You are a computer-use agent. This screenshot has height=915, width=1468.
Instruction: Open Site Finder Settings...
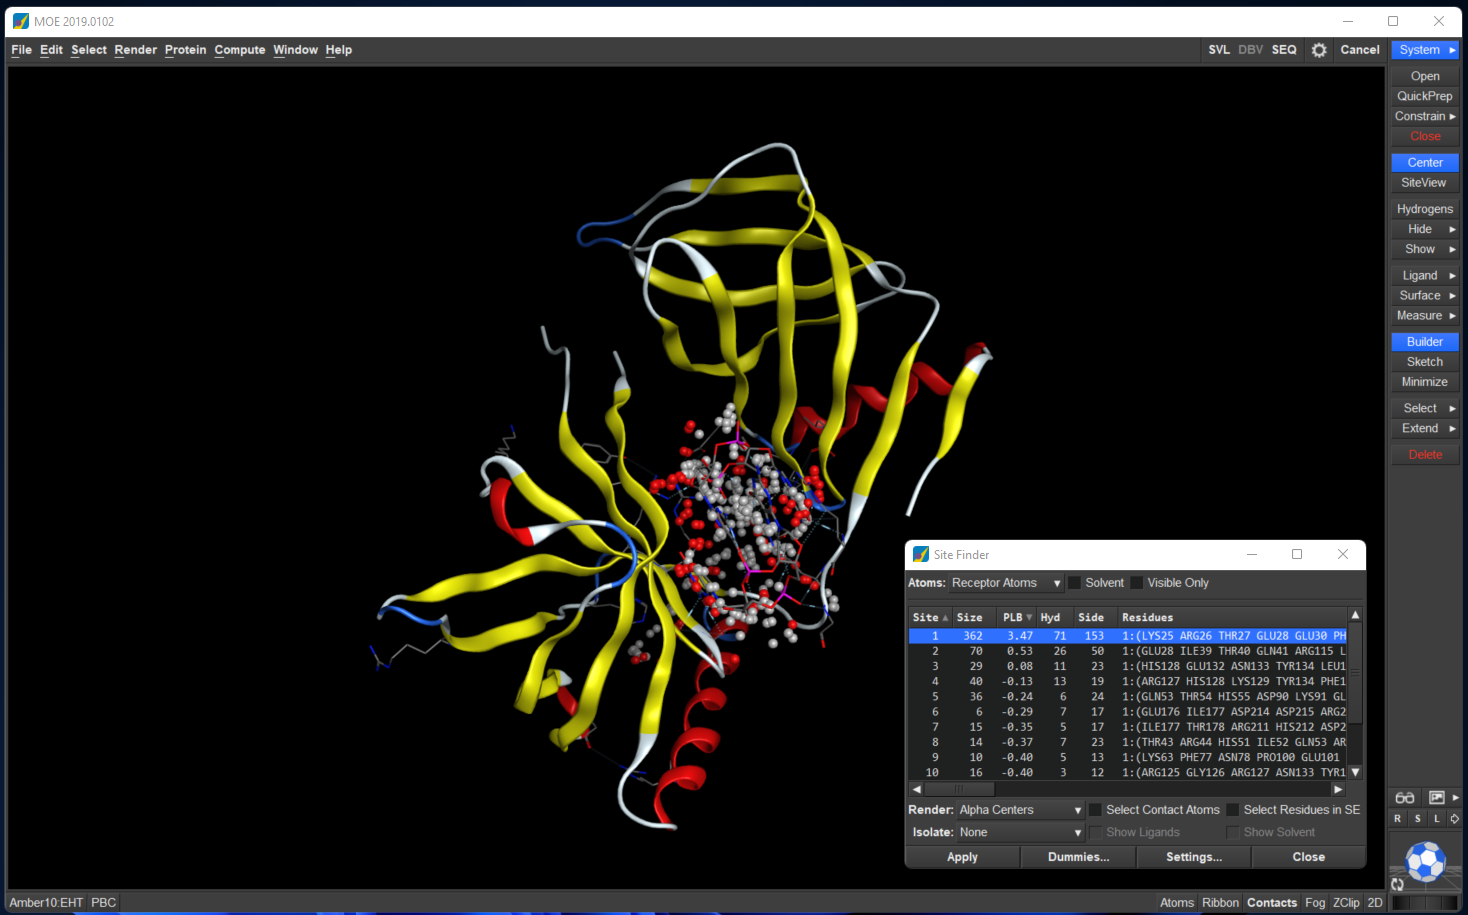(x=1194, y=857)
